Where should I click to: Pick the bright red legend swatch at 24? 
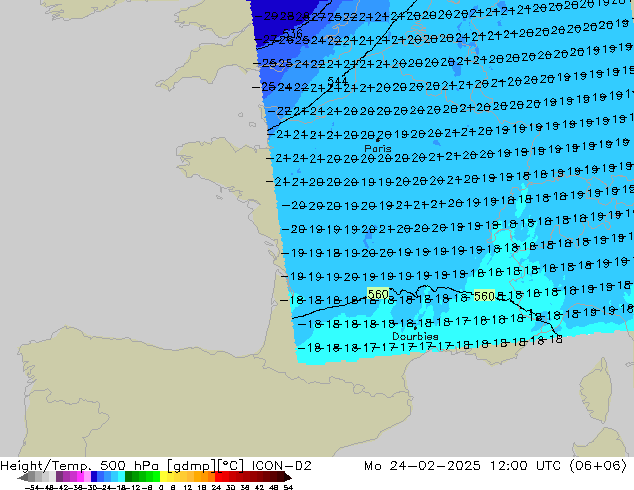[218, 476]
